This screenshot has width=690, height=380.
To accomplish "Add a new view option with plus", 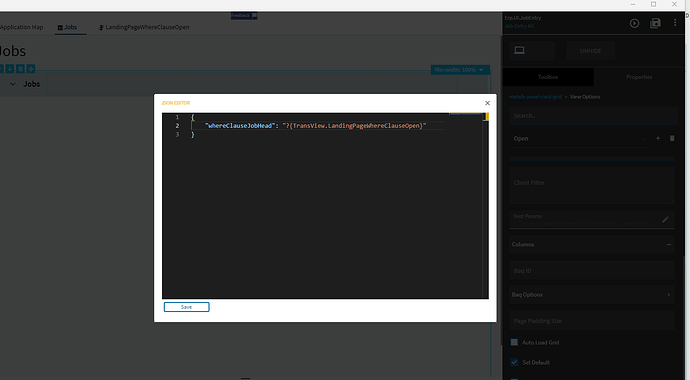I will (x=658, y=139).
